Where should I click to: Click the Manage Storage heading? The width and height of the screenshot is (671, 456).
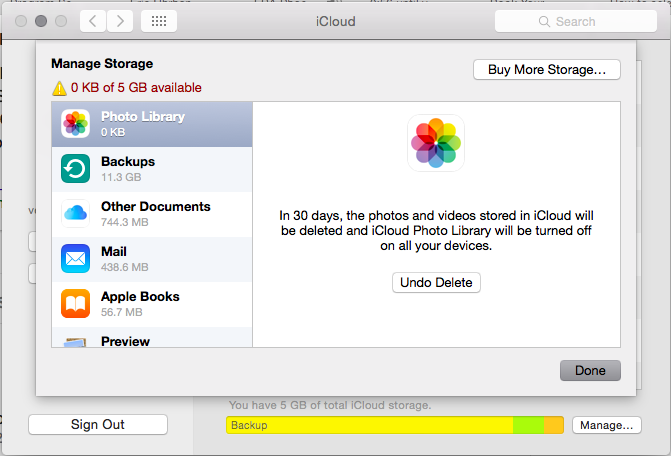[102, 64]
